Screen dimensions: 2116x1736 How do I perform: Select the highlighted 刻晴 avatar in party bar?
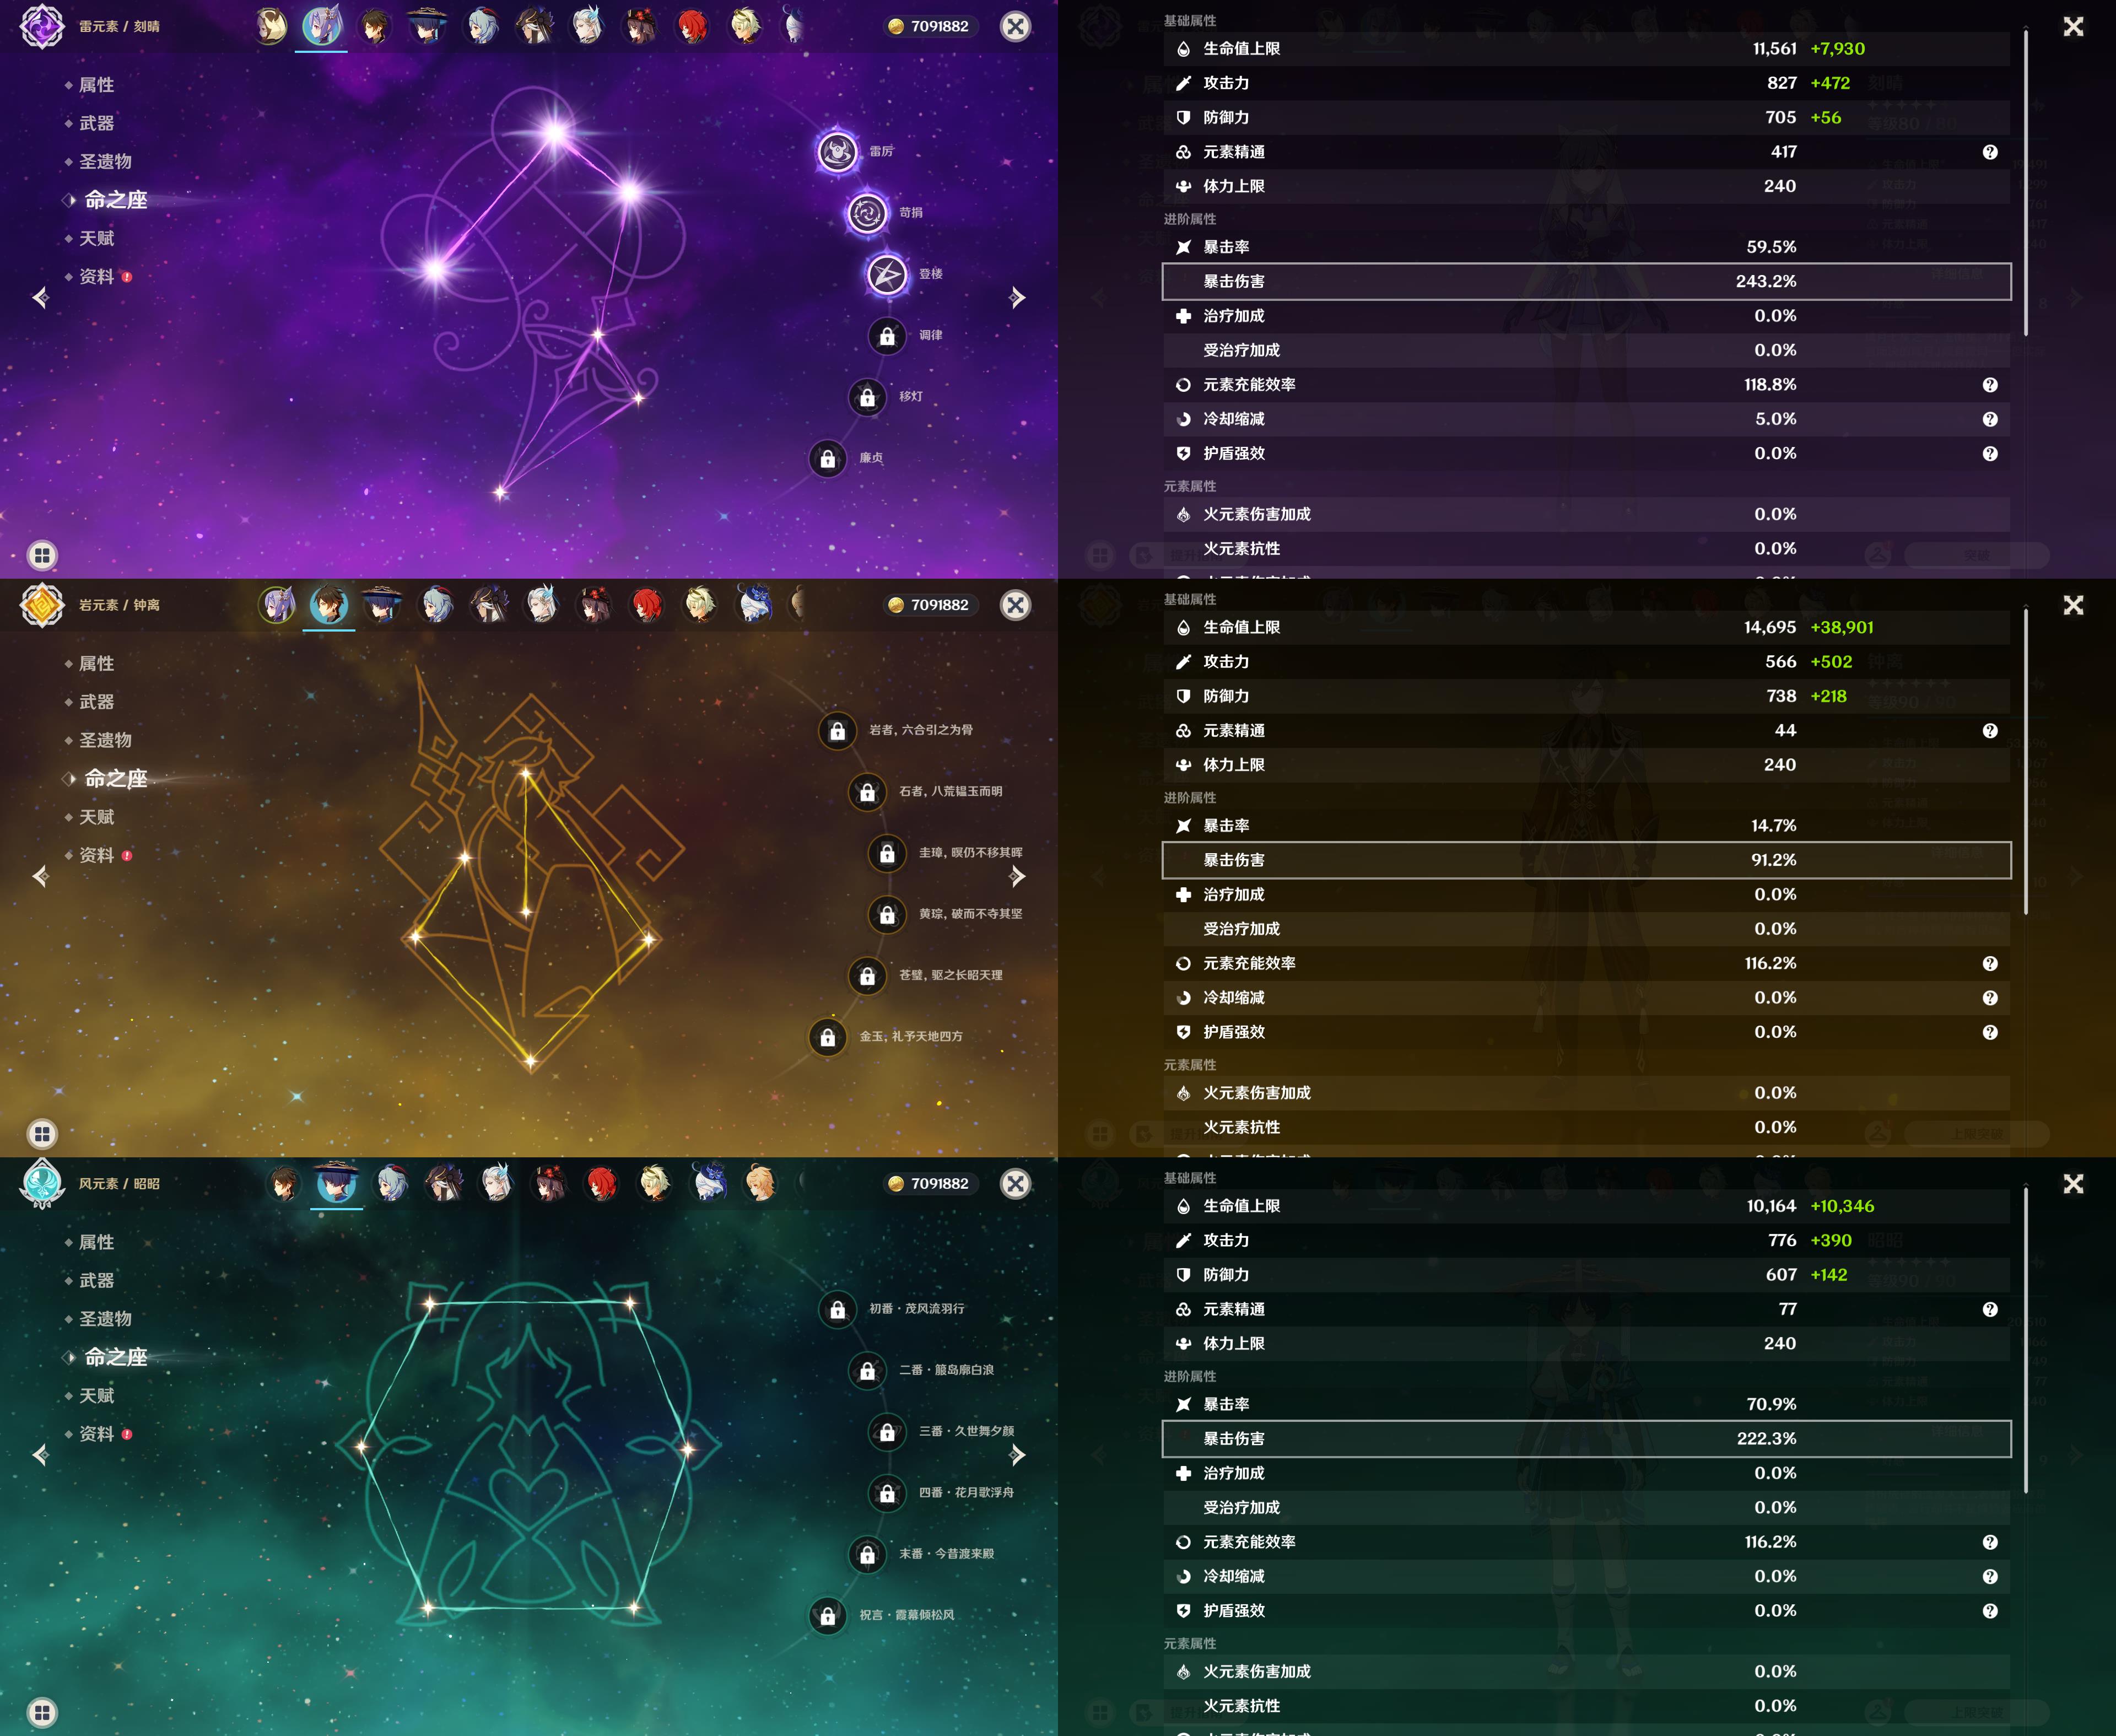tap(321, 26)
